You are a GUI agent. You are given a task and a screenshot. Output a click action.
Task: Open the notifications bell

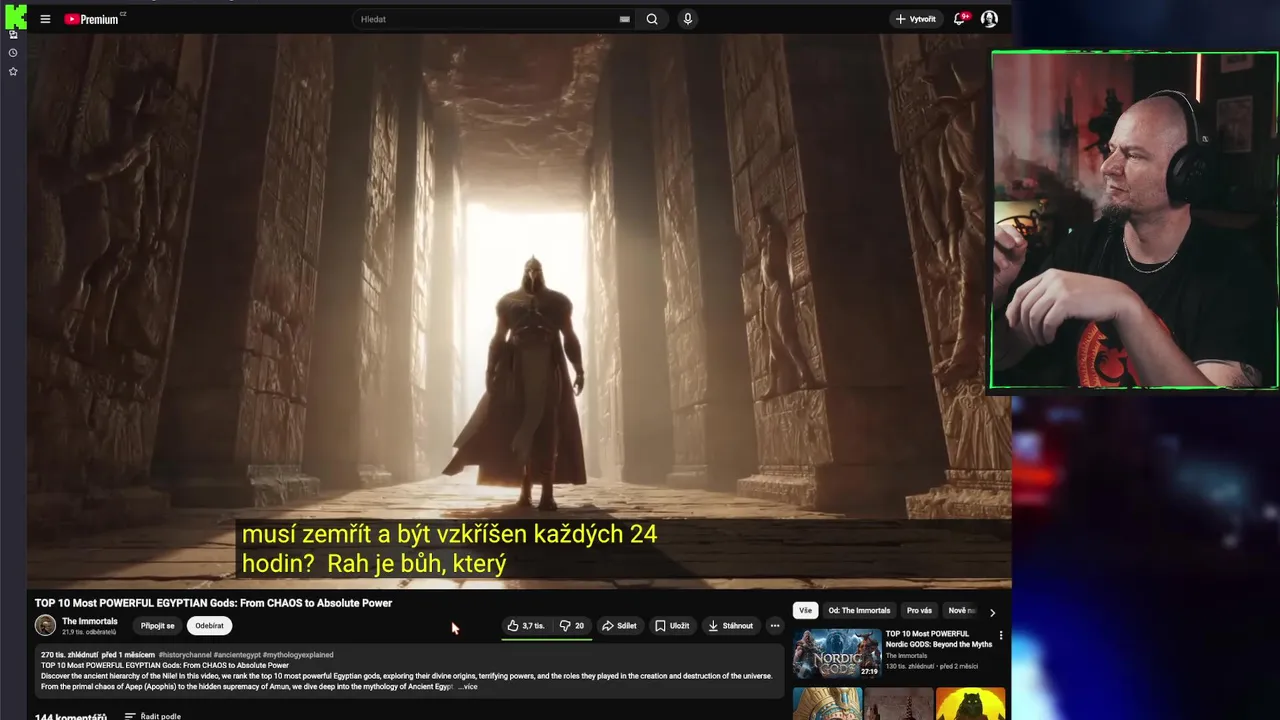[x=960, y=19]
